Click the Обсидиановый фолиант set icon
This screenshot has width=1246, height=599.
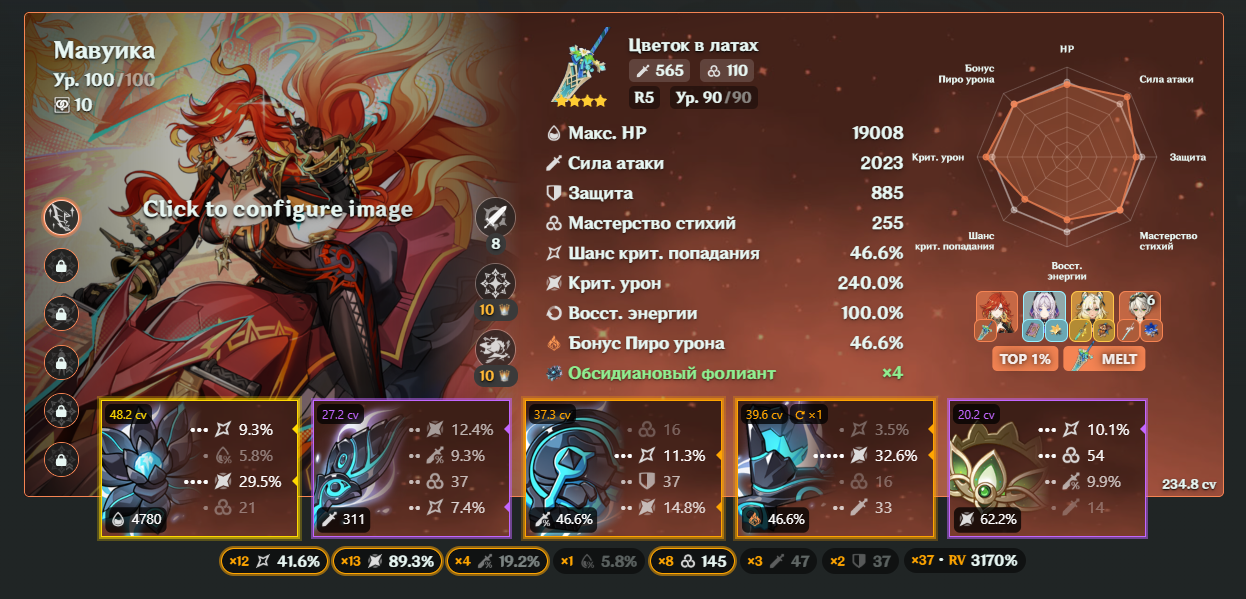pyautogui.click(x=556, y=373)
